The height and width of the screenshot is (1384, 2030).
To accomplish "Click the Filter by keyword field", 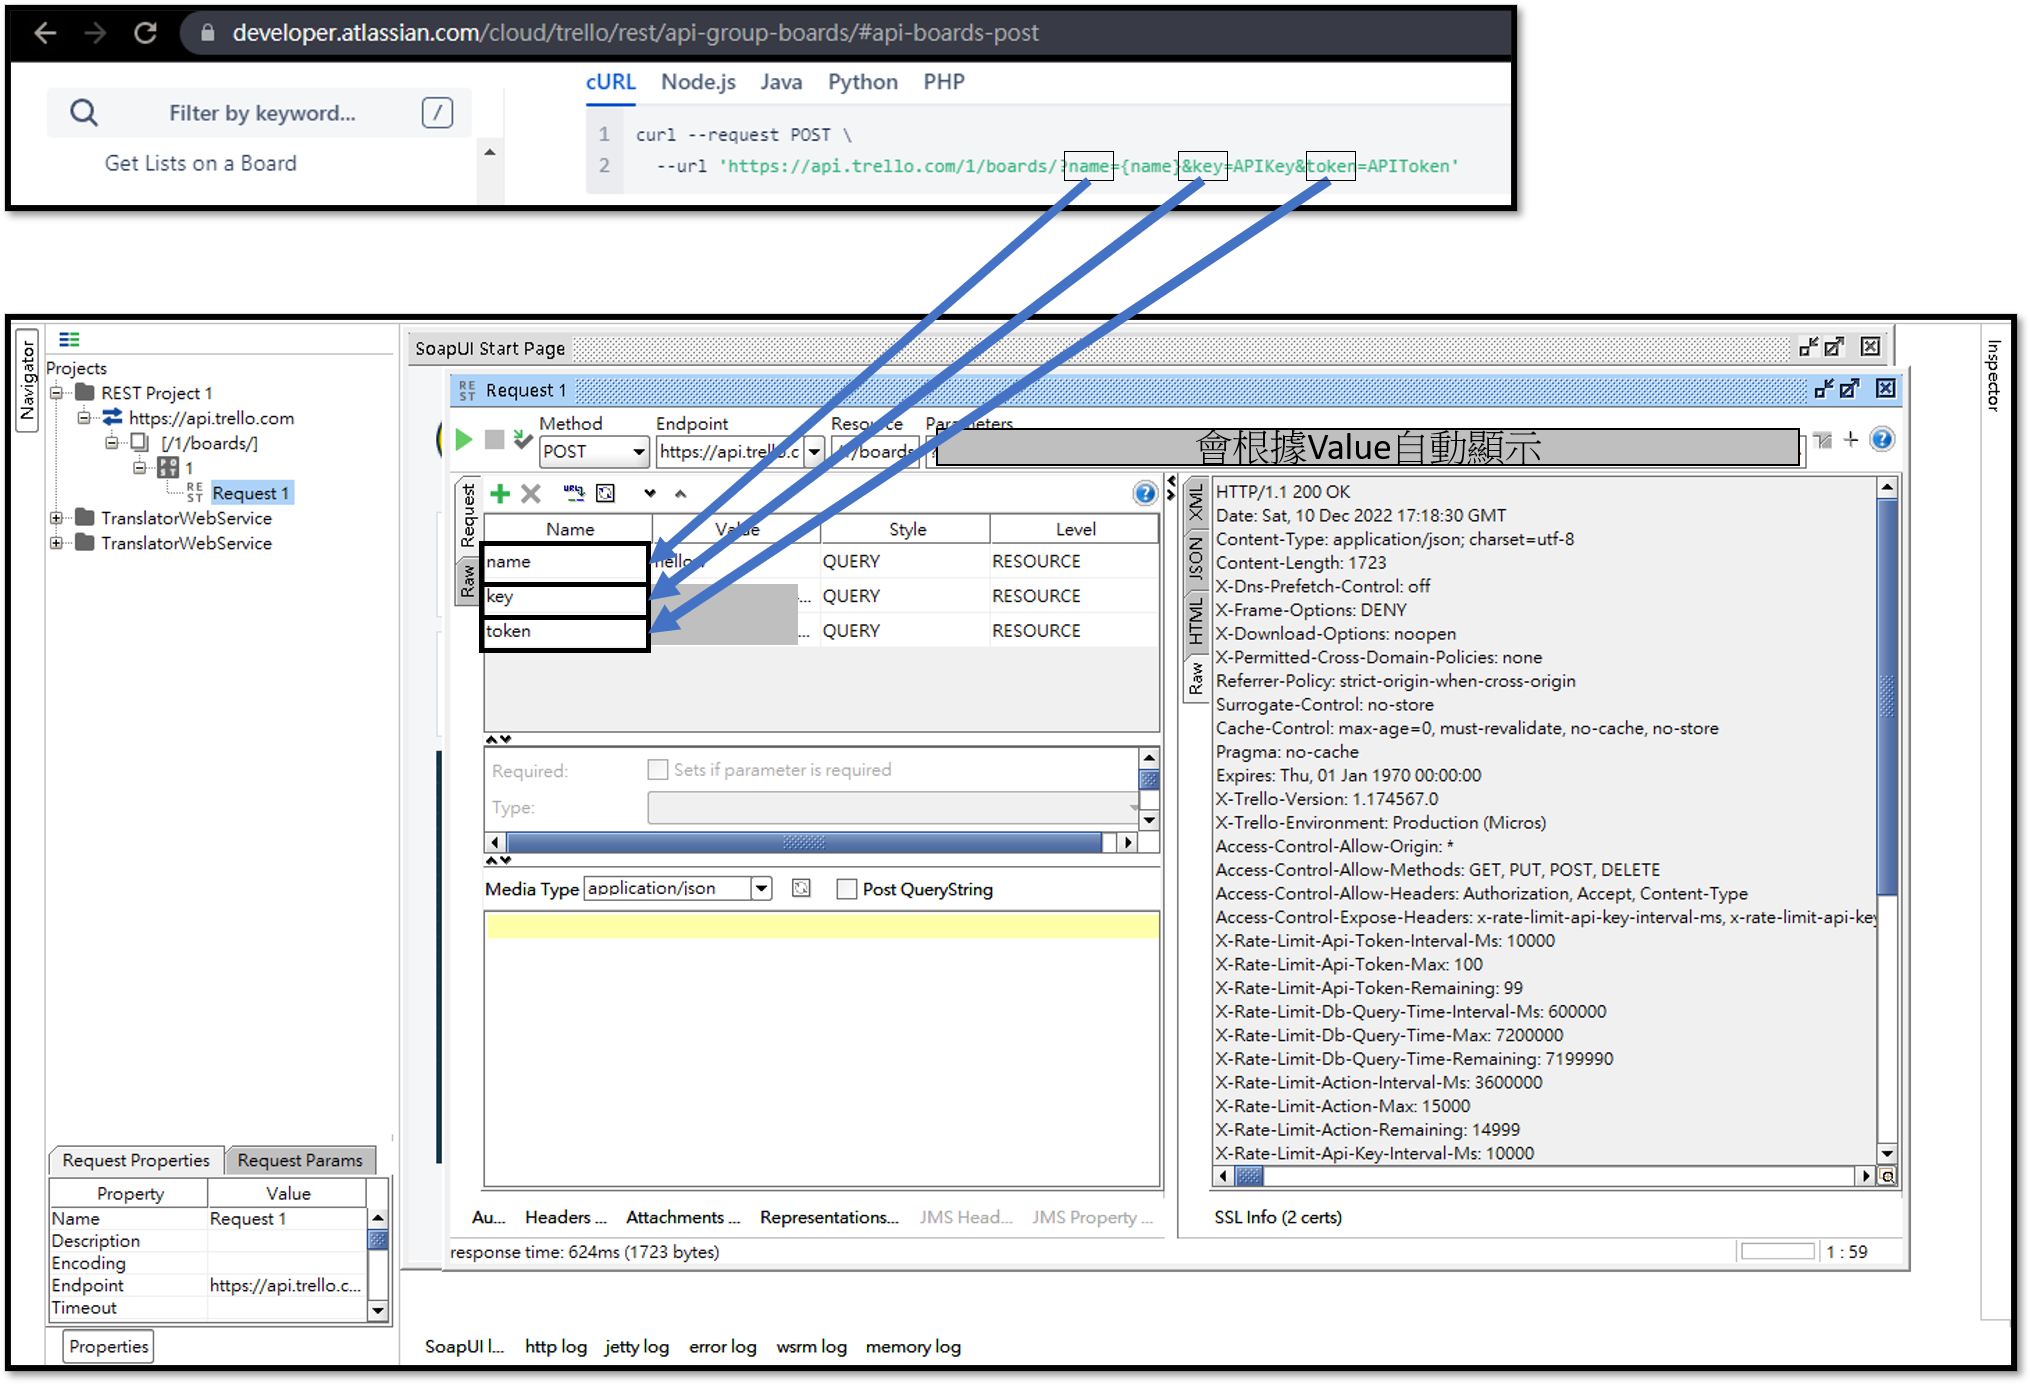I will (x=262, y=113).
